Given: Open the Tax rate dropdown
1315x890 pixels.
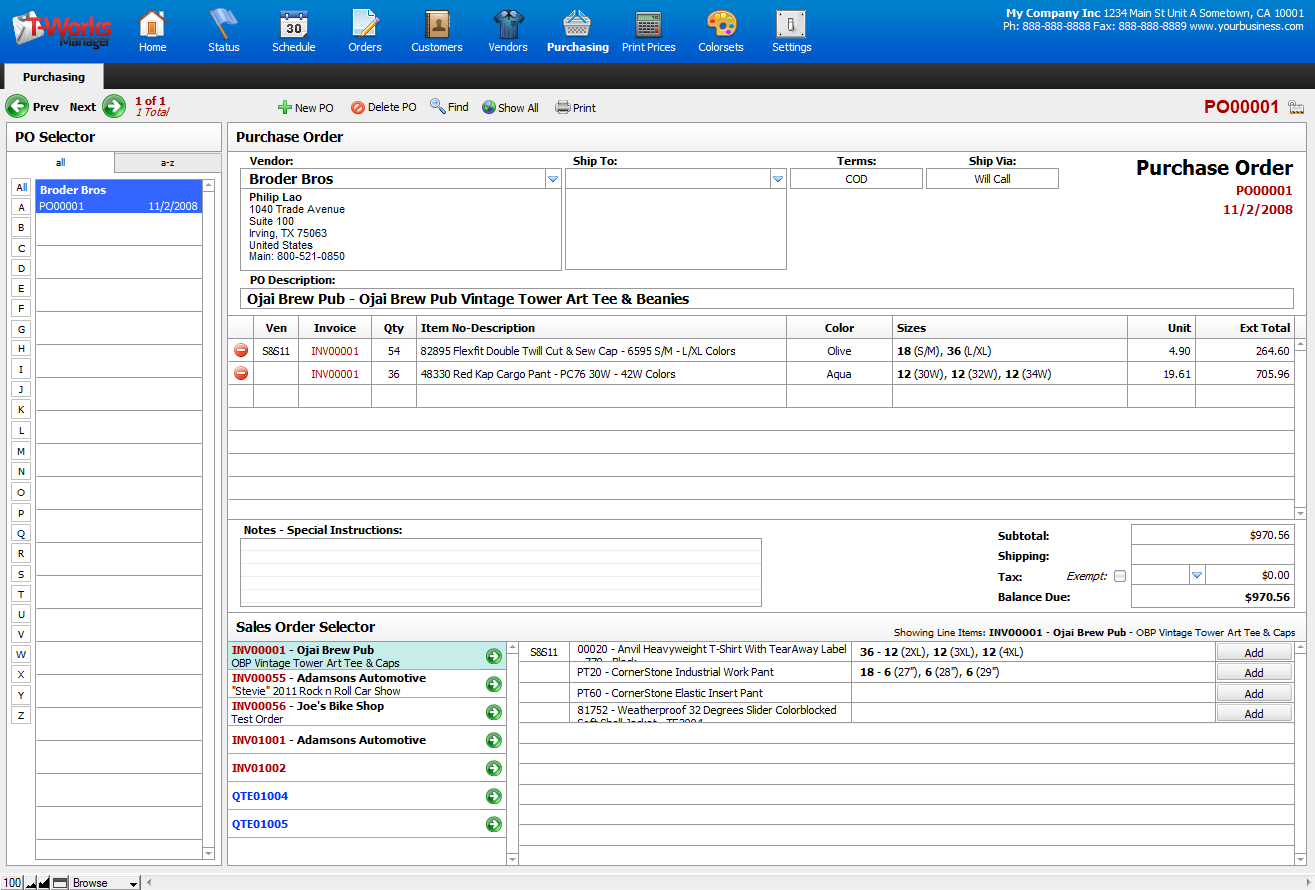Looking at the screenshot, I should pyautogui.click(x=1197, y=575).
